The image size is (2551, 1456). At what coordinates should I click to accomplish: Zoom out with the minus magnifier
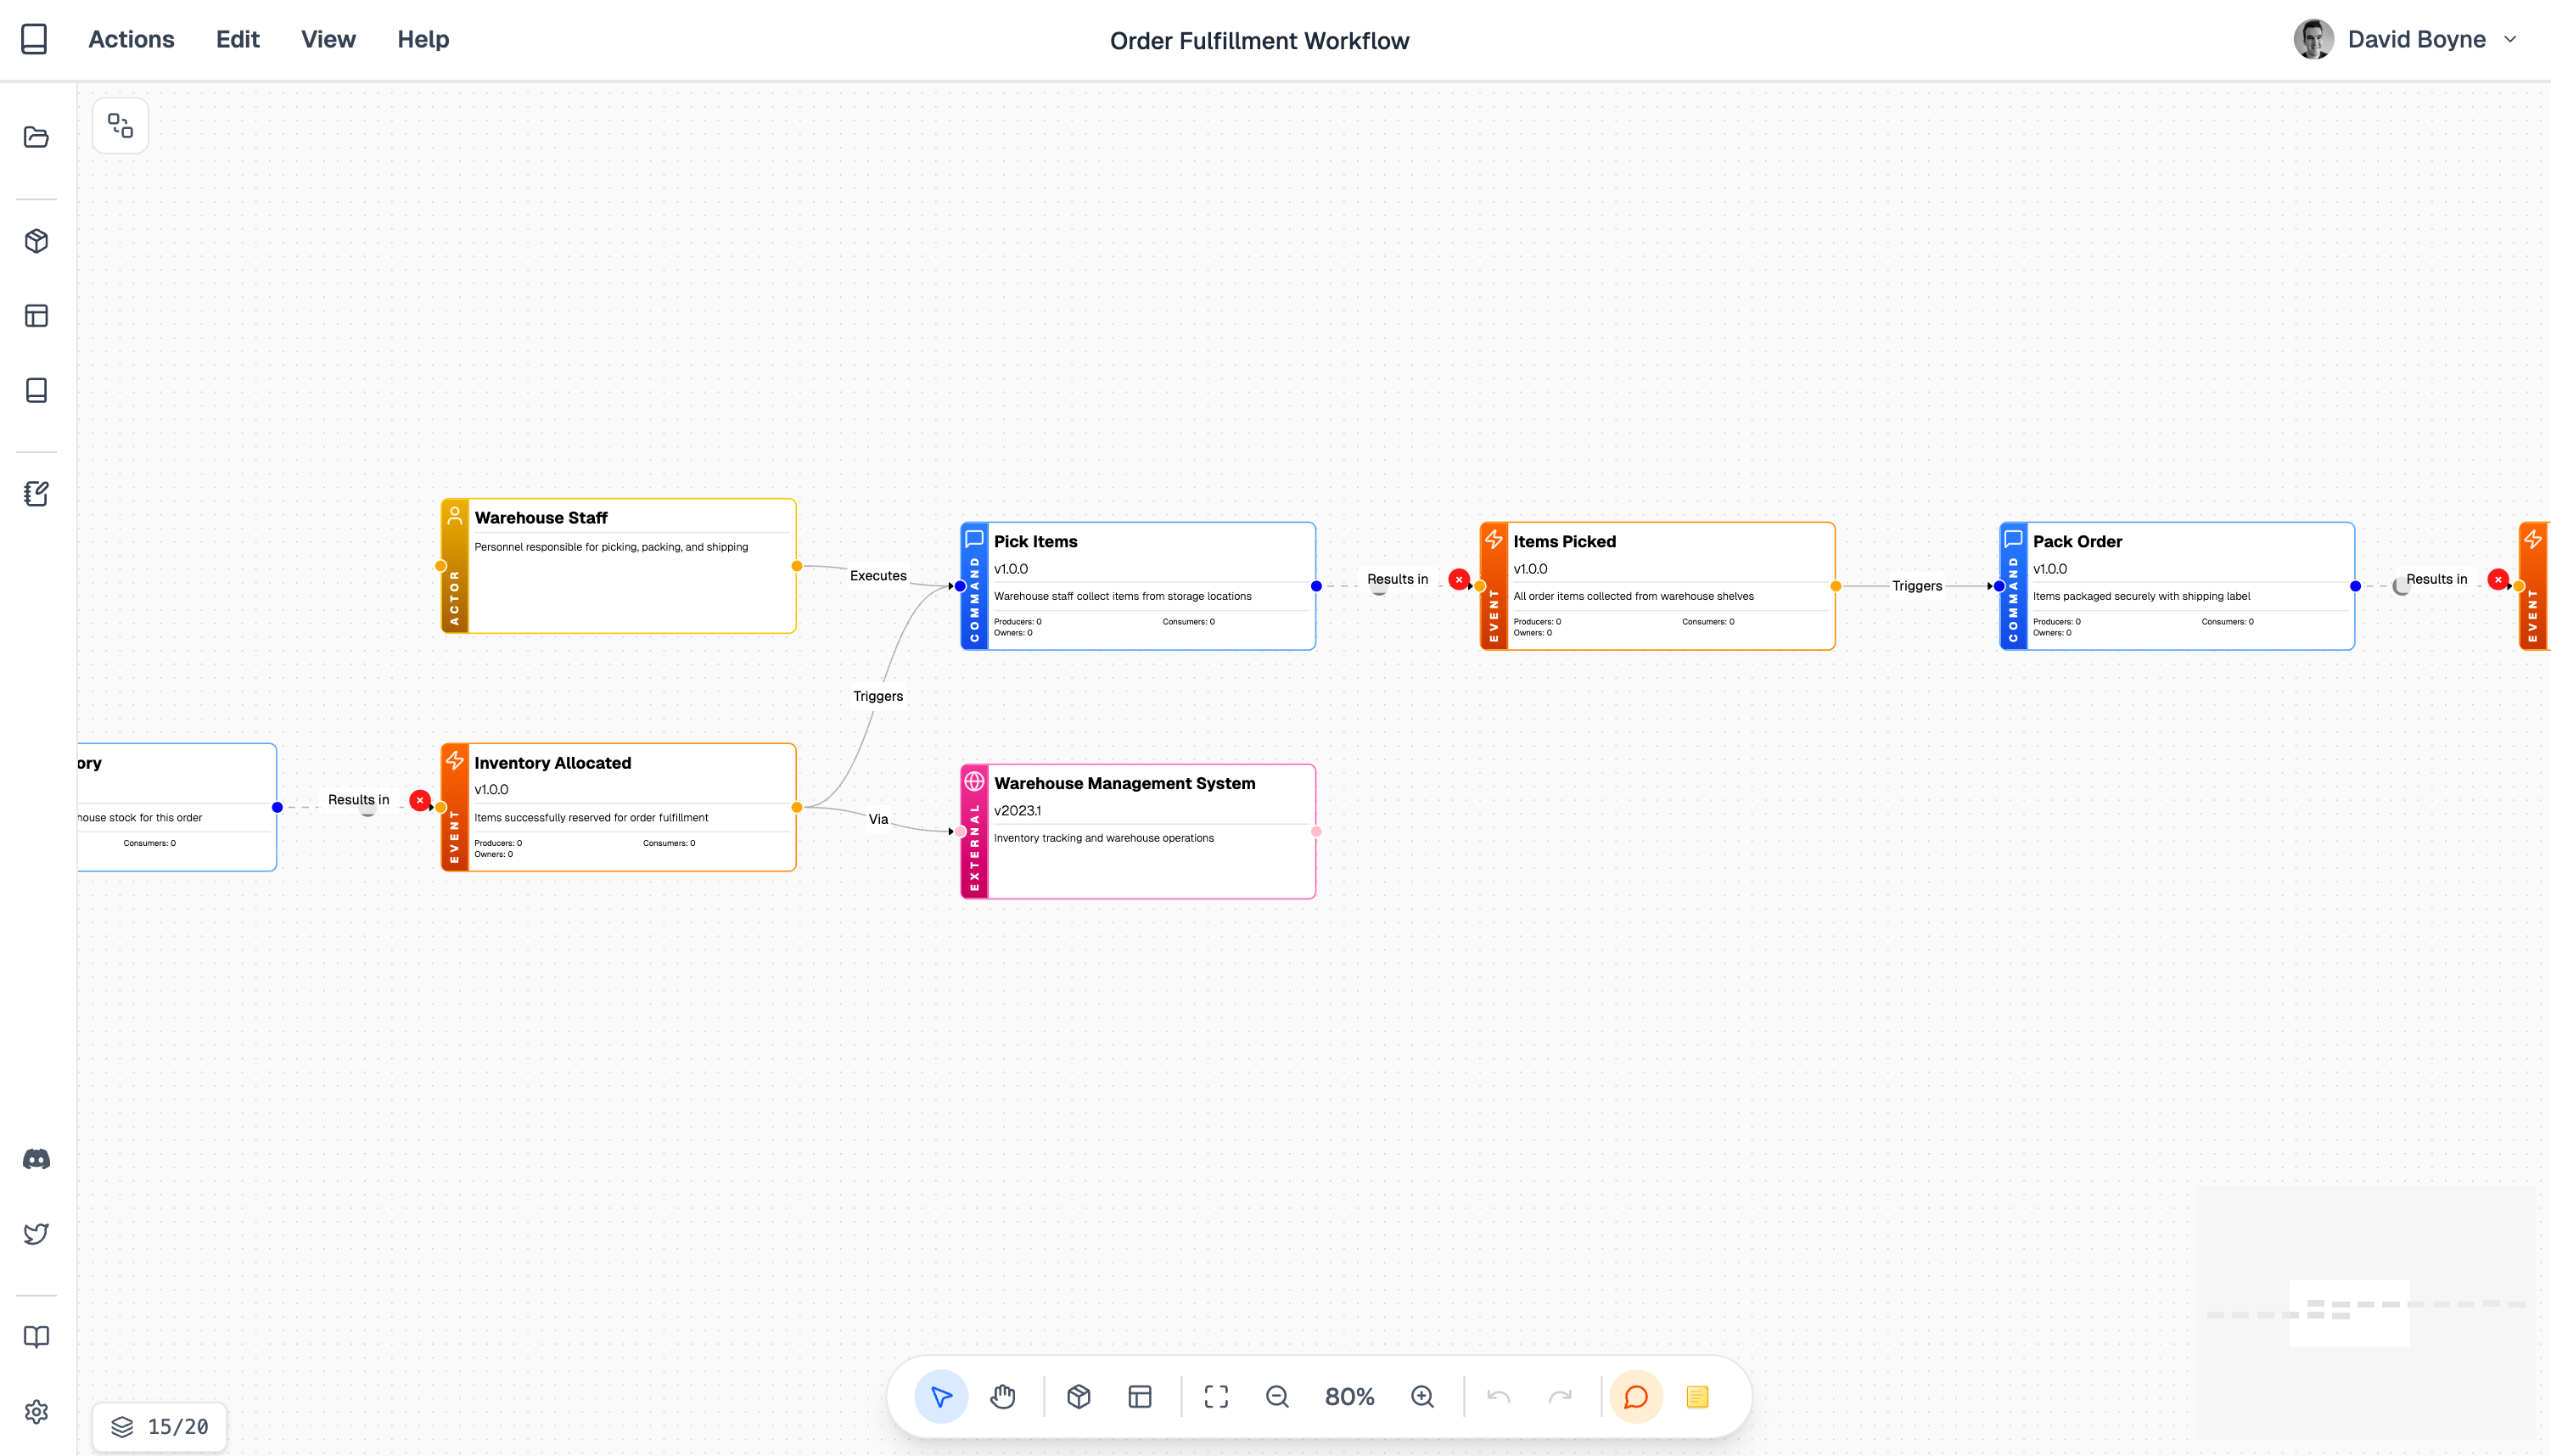(x=1277, y=1396)
